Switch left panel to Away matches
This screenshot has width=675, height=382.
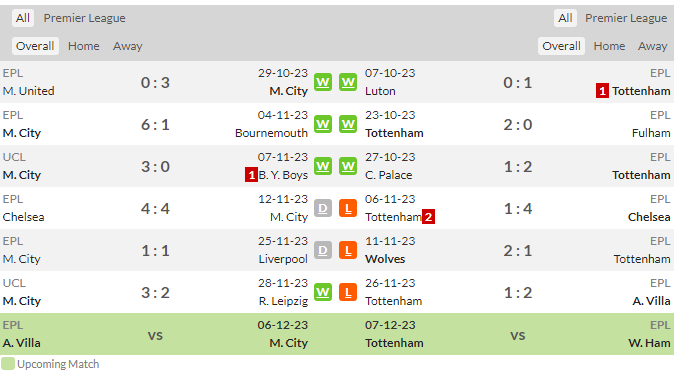127,46
